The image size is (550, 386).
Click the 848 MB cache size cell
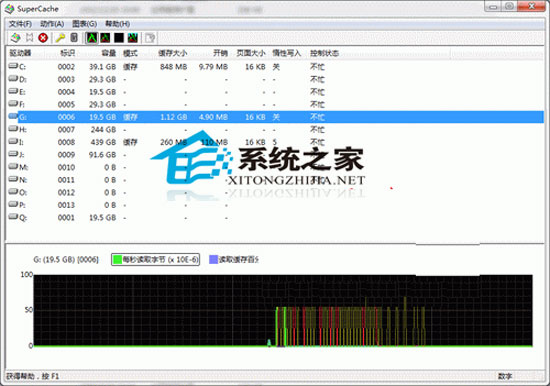tap(173, 67)
